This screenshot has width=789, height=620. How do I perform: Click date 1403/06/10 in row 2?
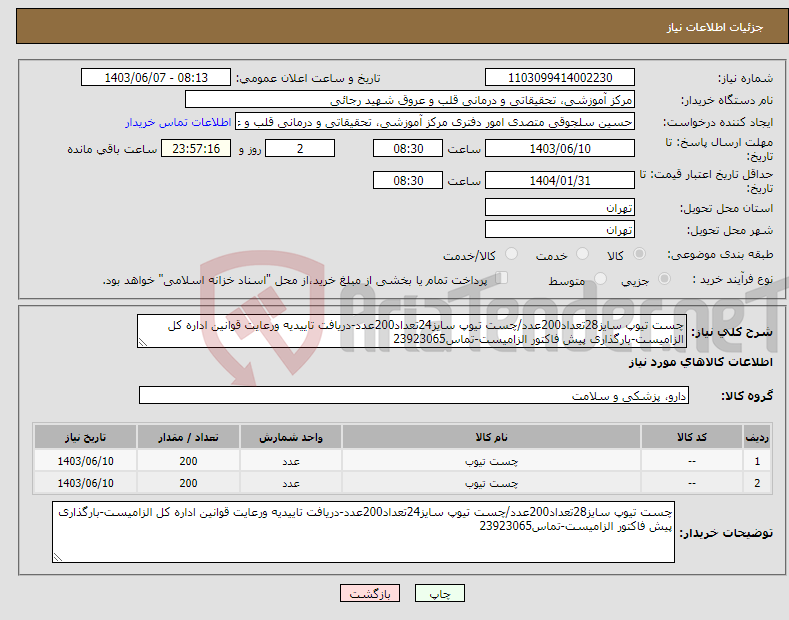coord(85,483)
